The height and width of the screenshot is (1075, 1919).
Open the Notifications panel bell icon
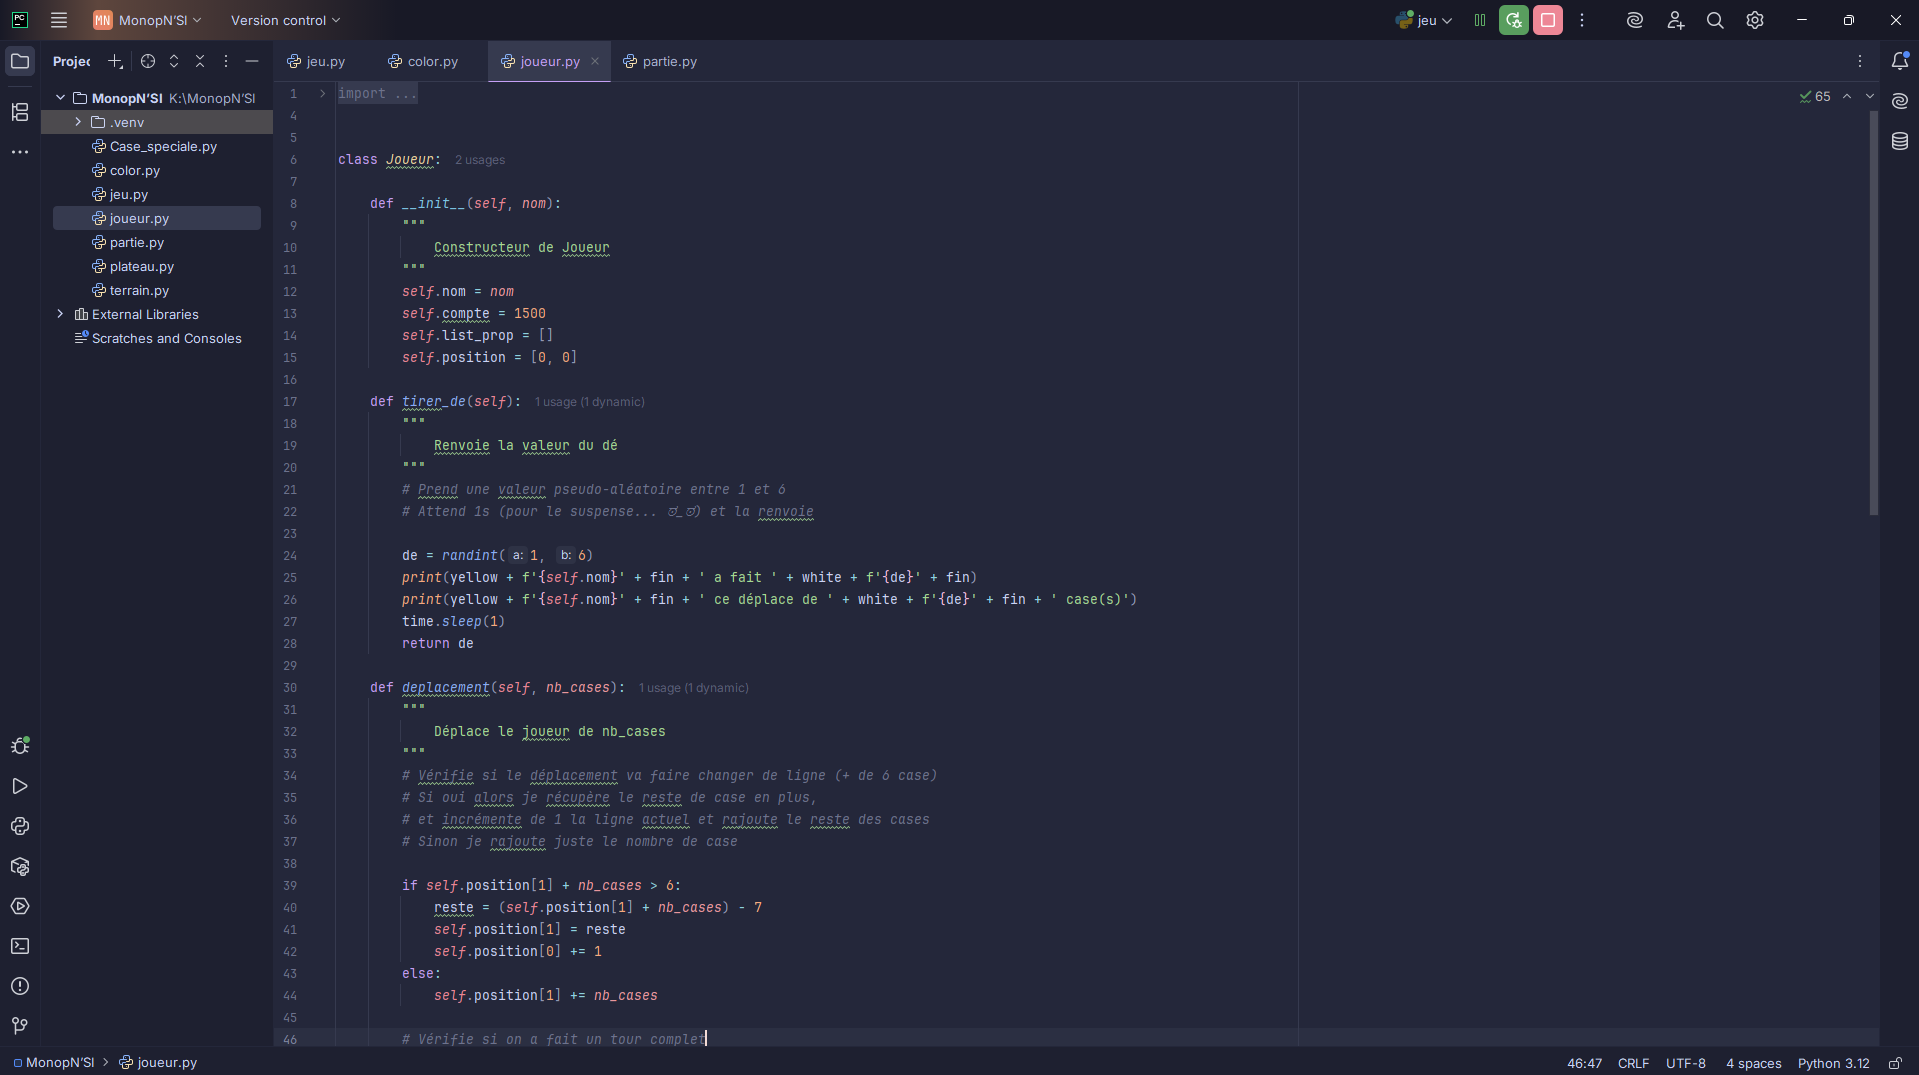tap(1900, 61)
